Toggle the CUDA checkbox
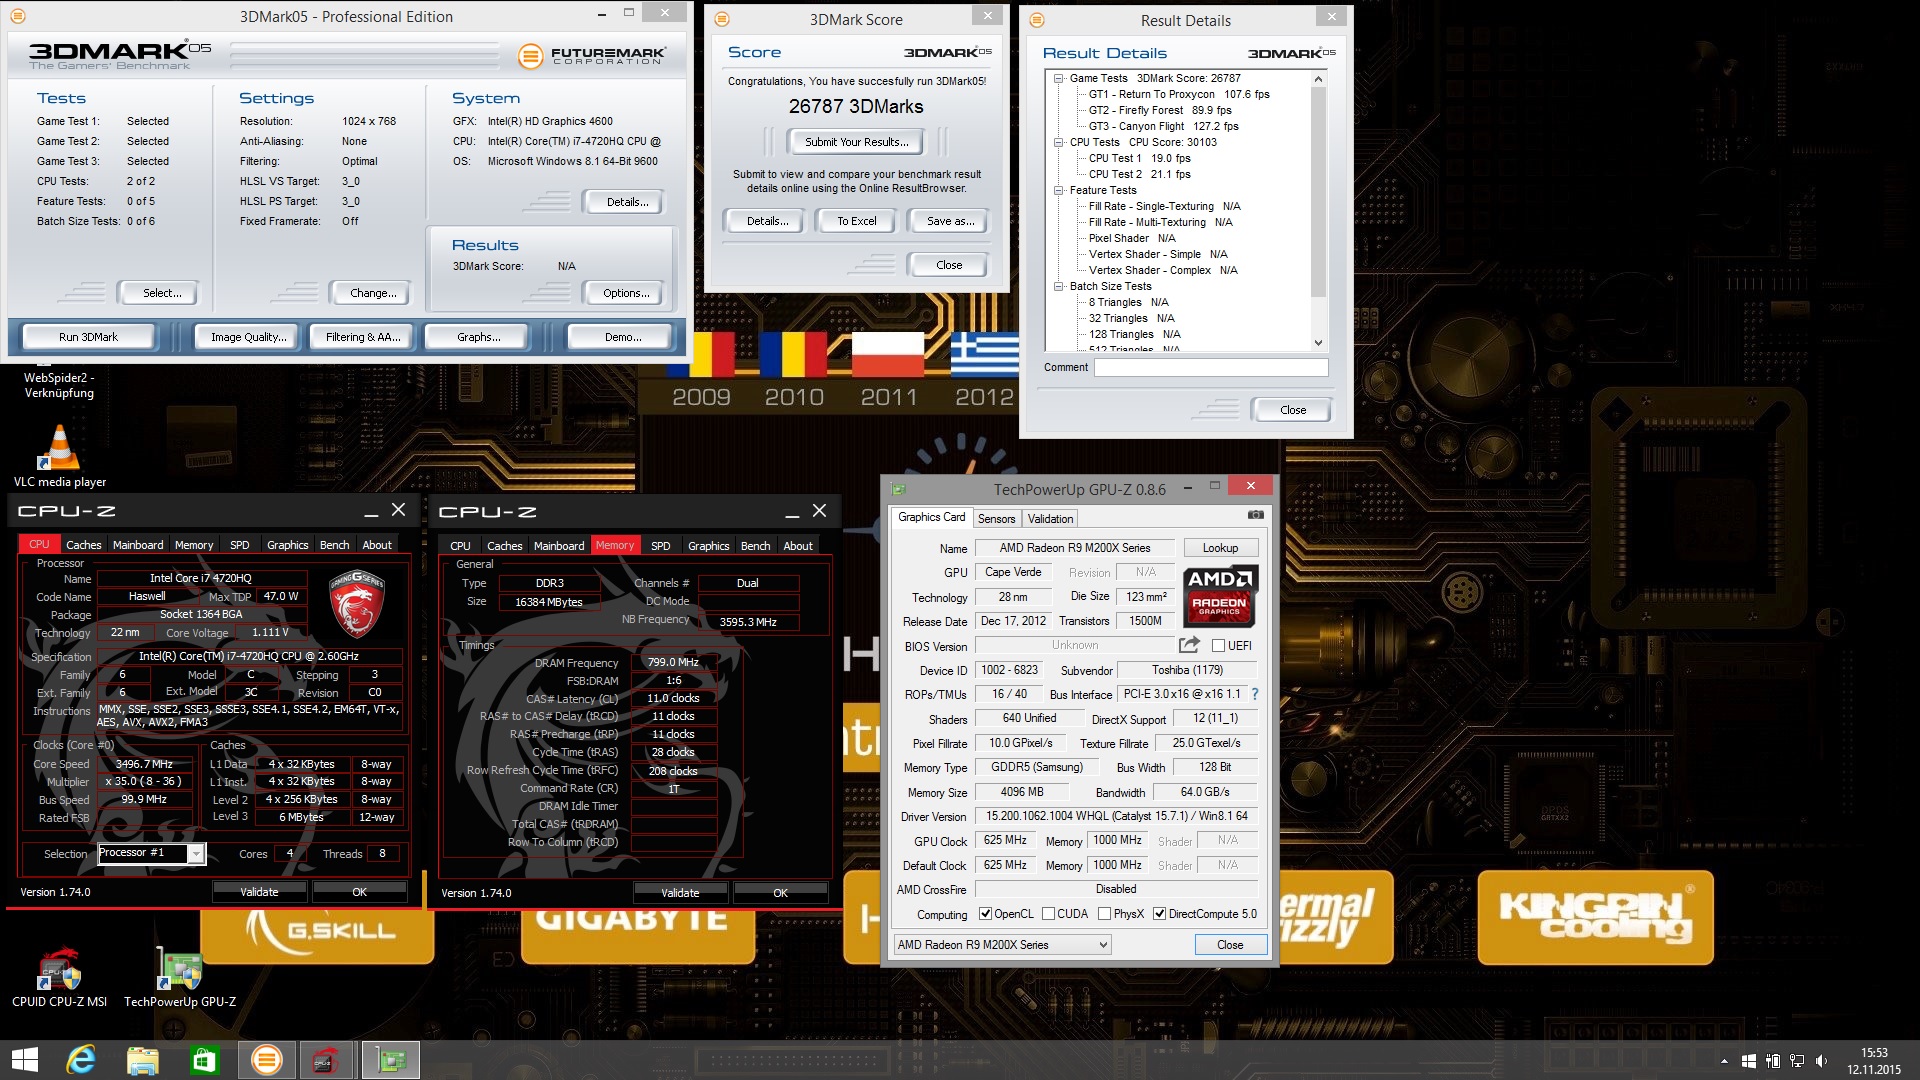 pos(1048,913)
